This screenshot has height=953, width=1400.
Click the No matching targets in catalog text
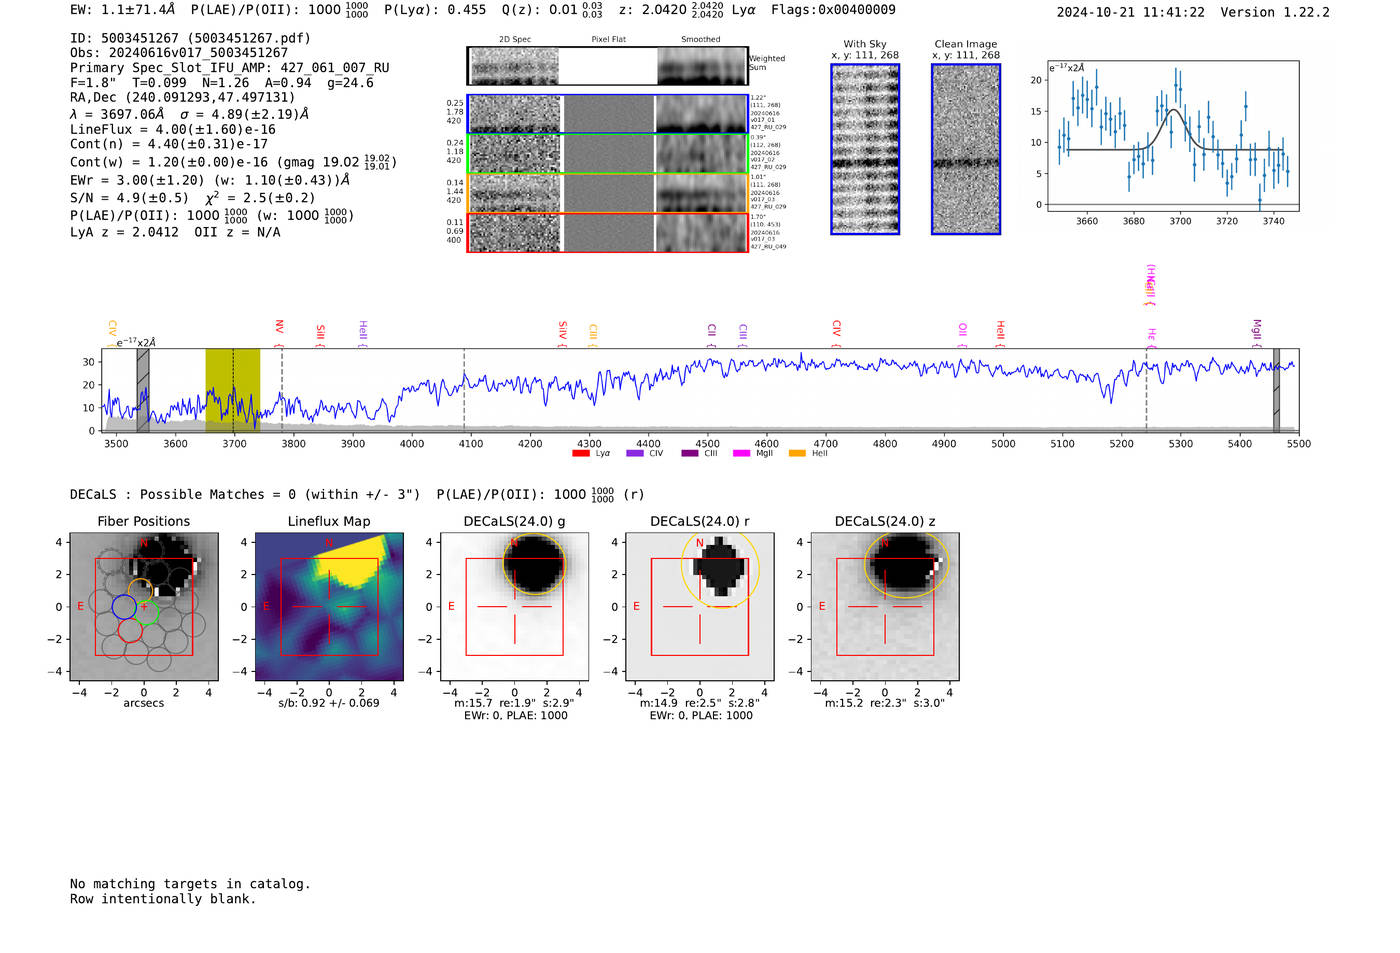pyautogui.click(x=190, y=884)
